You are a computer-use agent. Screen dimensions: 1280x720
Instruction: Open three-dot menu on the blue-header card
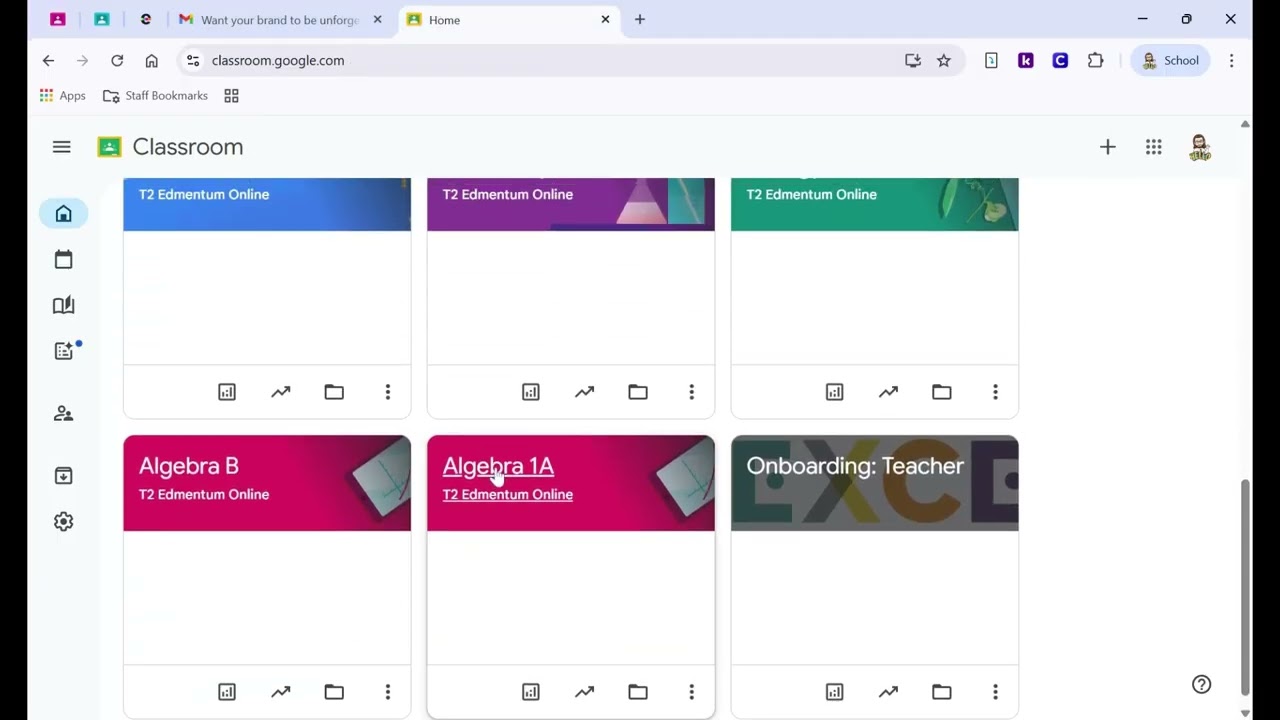pyautogui.click(x=388, y=392)
